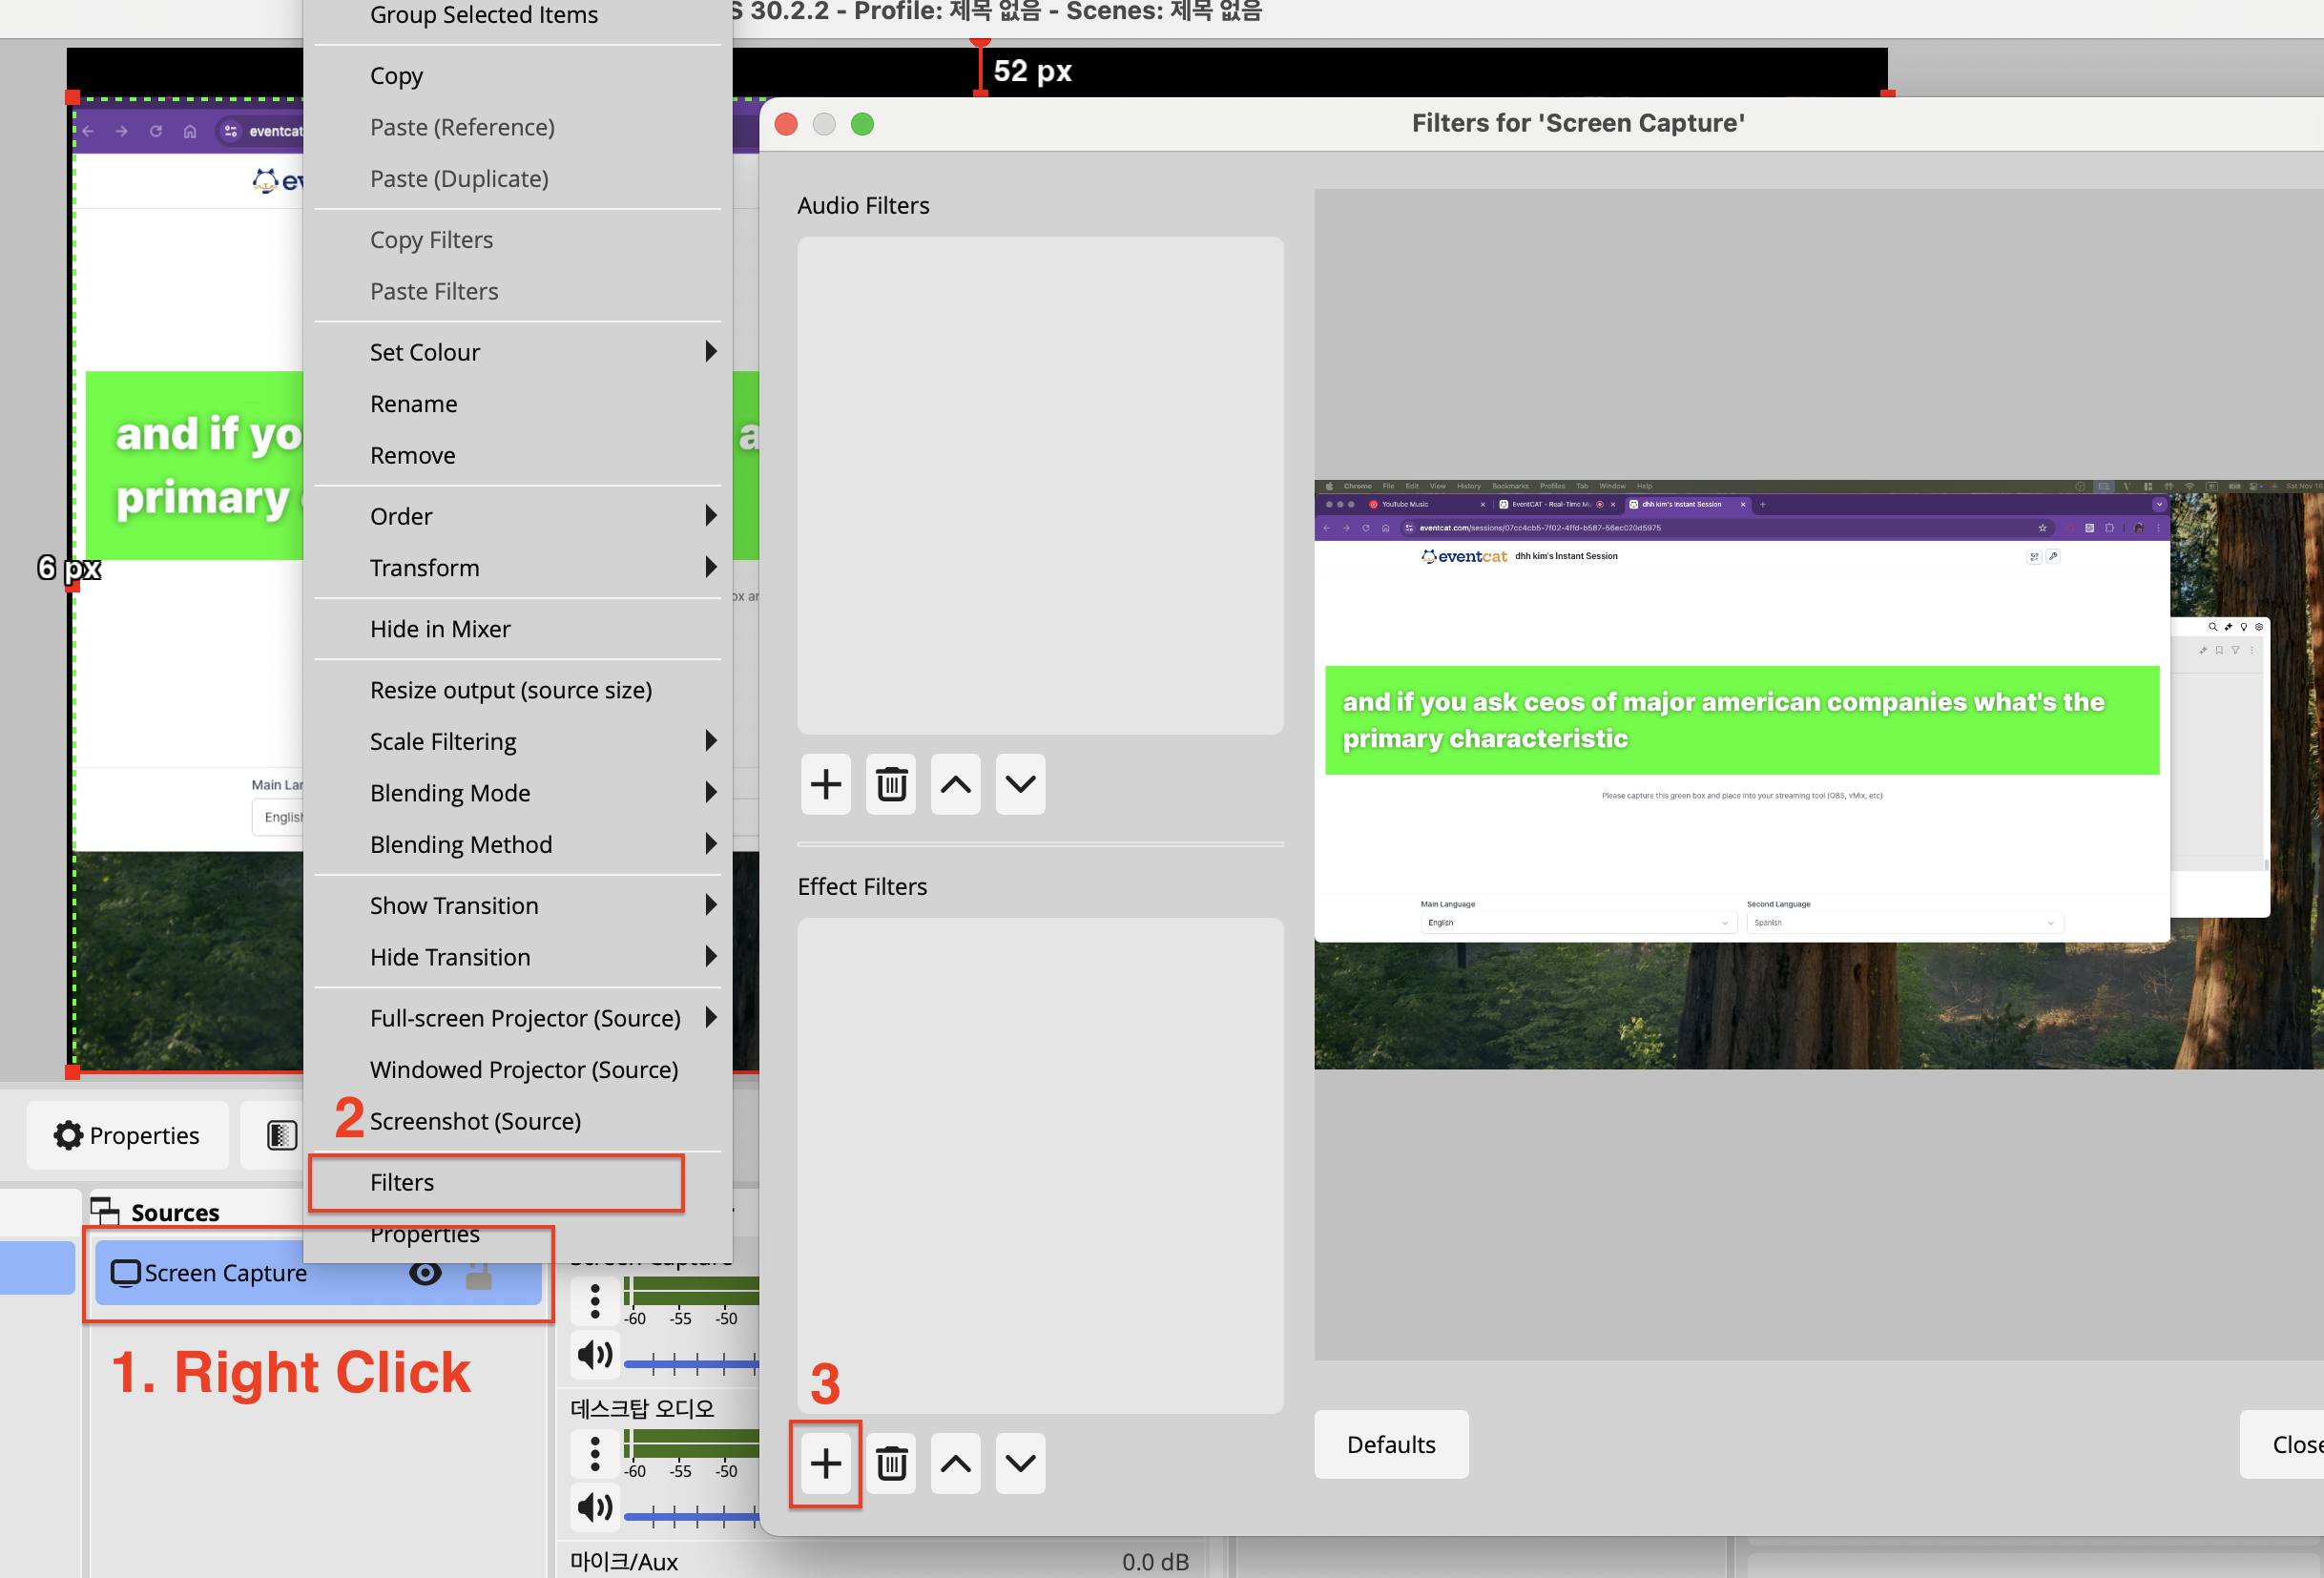Adjust the 데스크탑 오디오 volume slider
This screenshot has width=2324, height=1578.
[690, 1515]
